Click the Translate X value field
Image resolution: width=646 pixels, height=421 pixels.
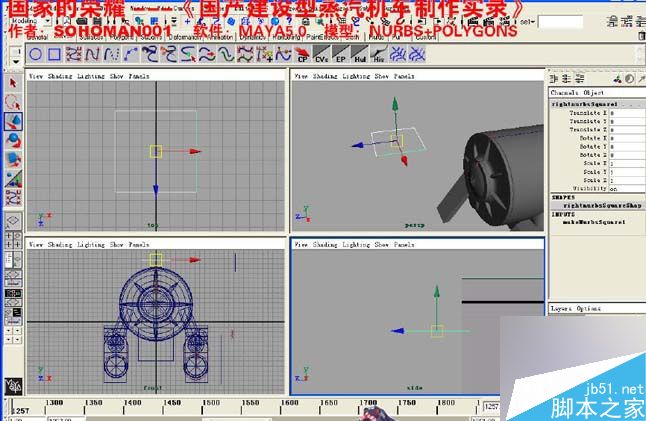pos(627,112)
